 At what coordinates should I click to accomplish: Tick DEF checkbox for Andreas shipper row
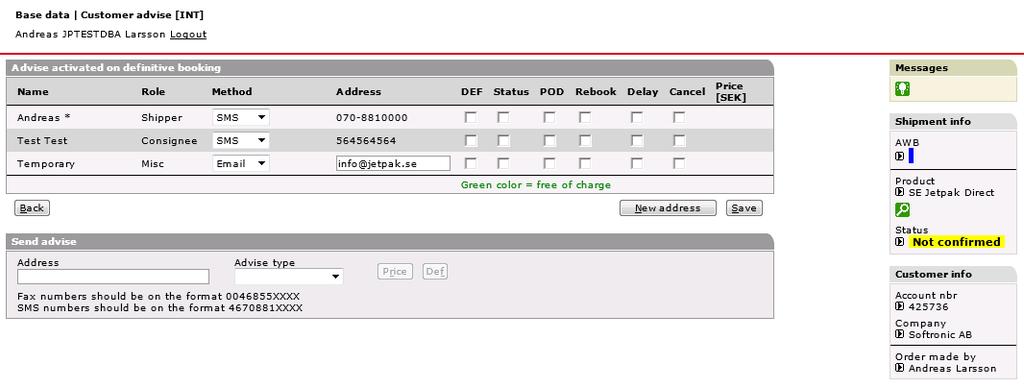pos(470,118)
